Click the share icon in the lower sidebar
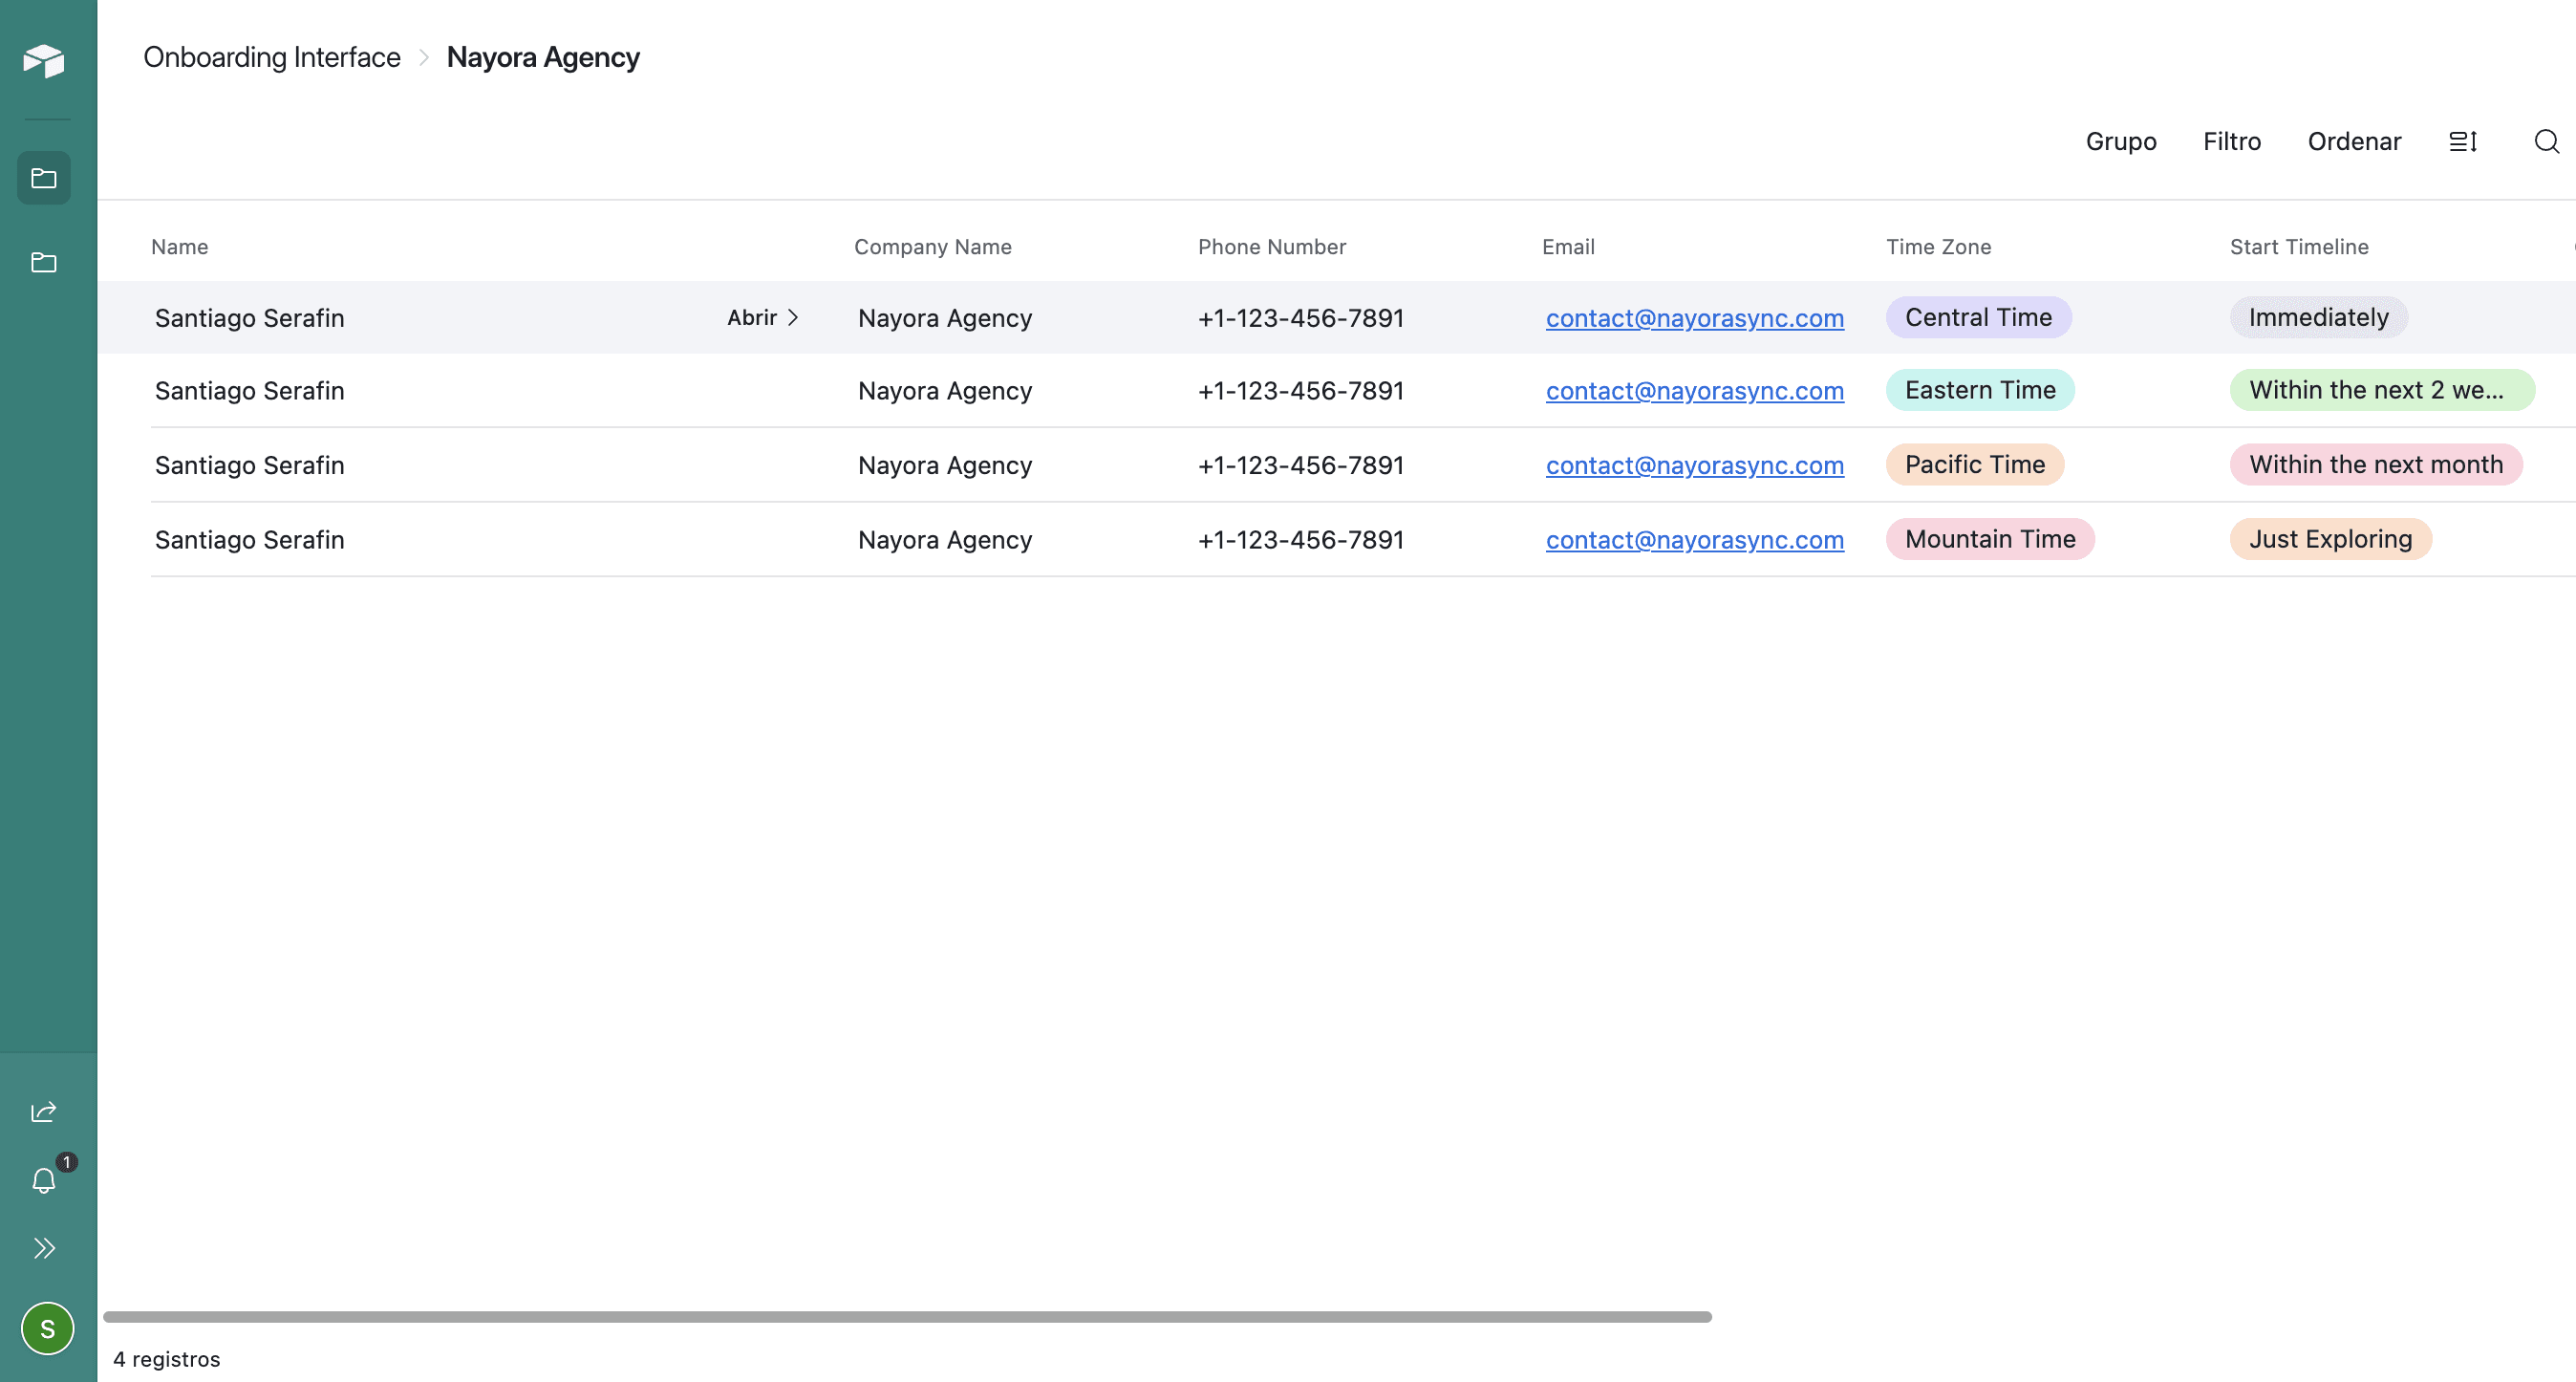This screenshot has width=2576, height=1382. 44,1110
